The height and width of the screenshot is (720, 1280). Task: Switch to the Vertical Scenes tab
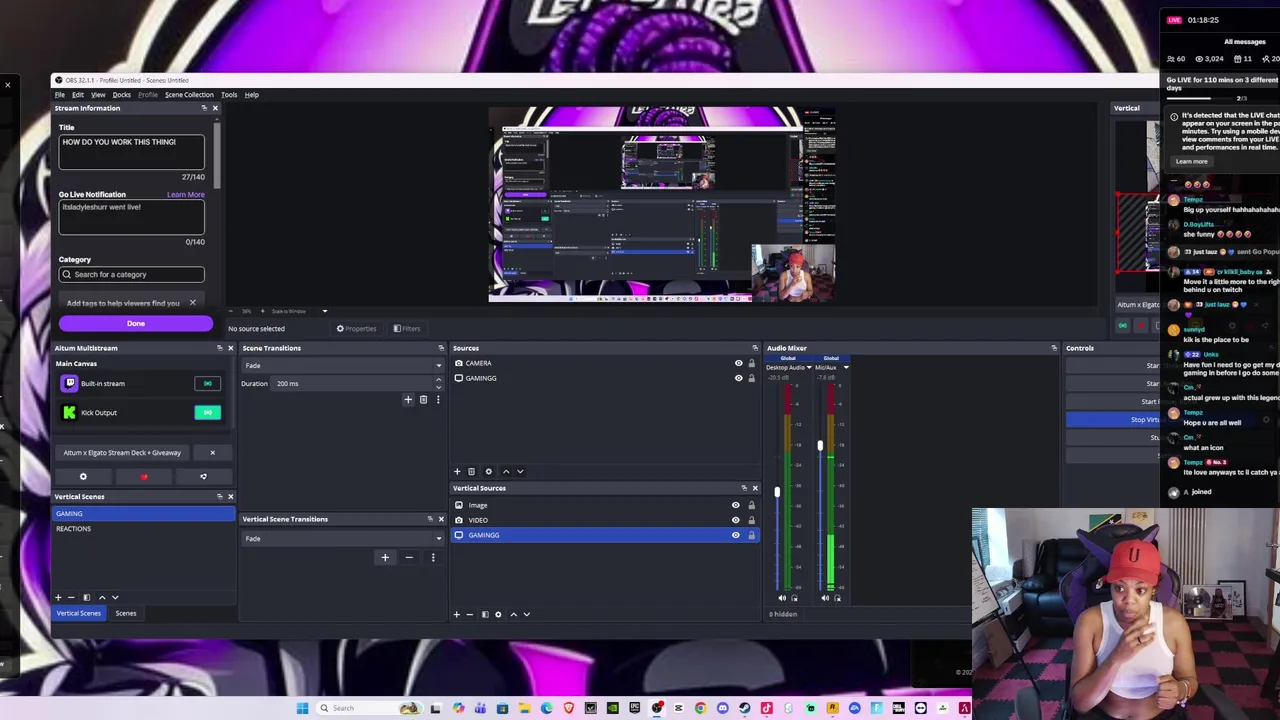pyautogui.click(x=79, y=613)
